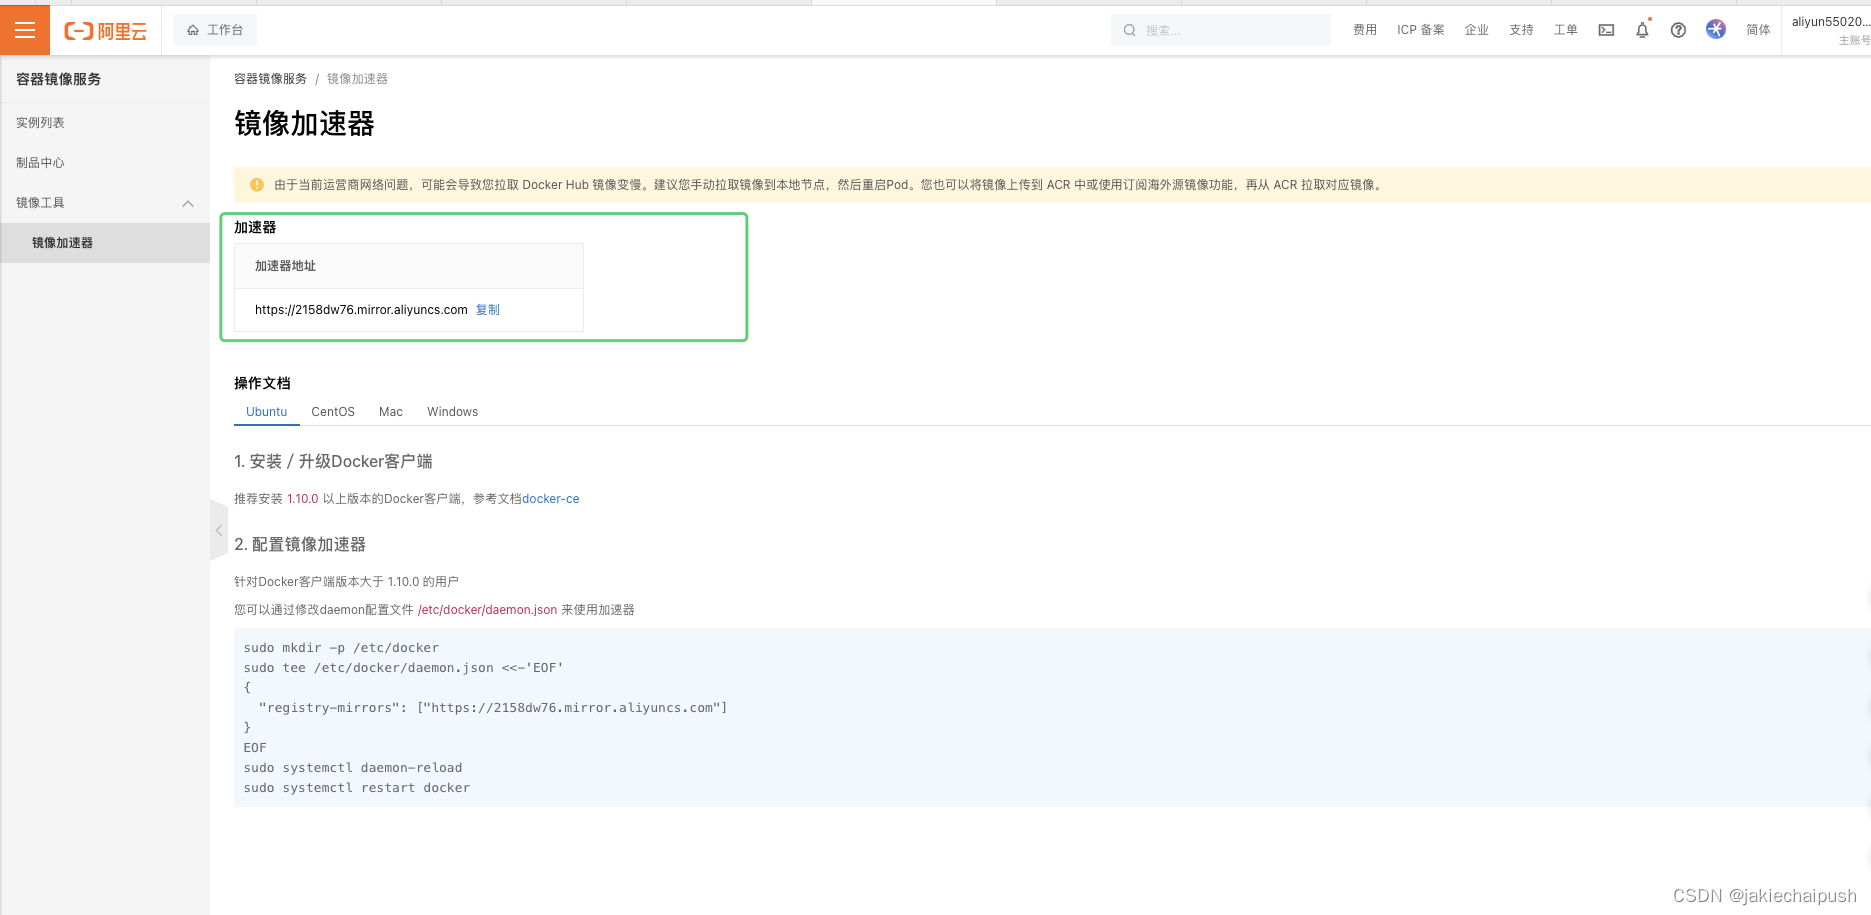Screen dimensions: 1871x915
Task: Switch to the Mac tab
Action: tap(391, 412)
